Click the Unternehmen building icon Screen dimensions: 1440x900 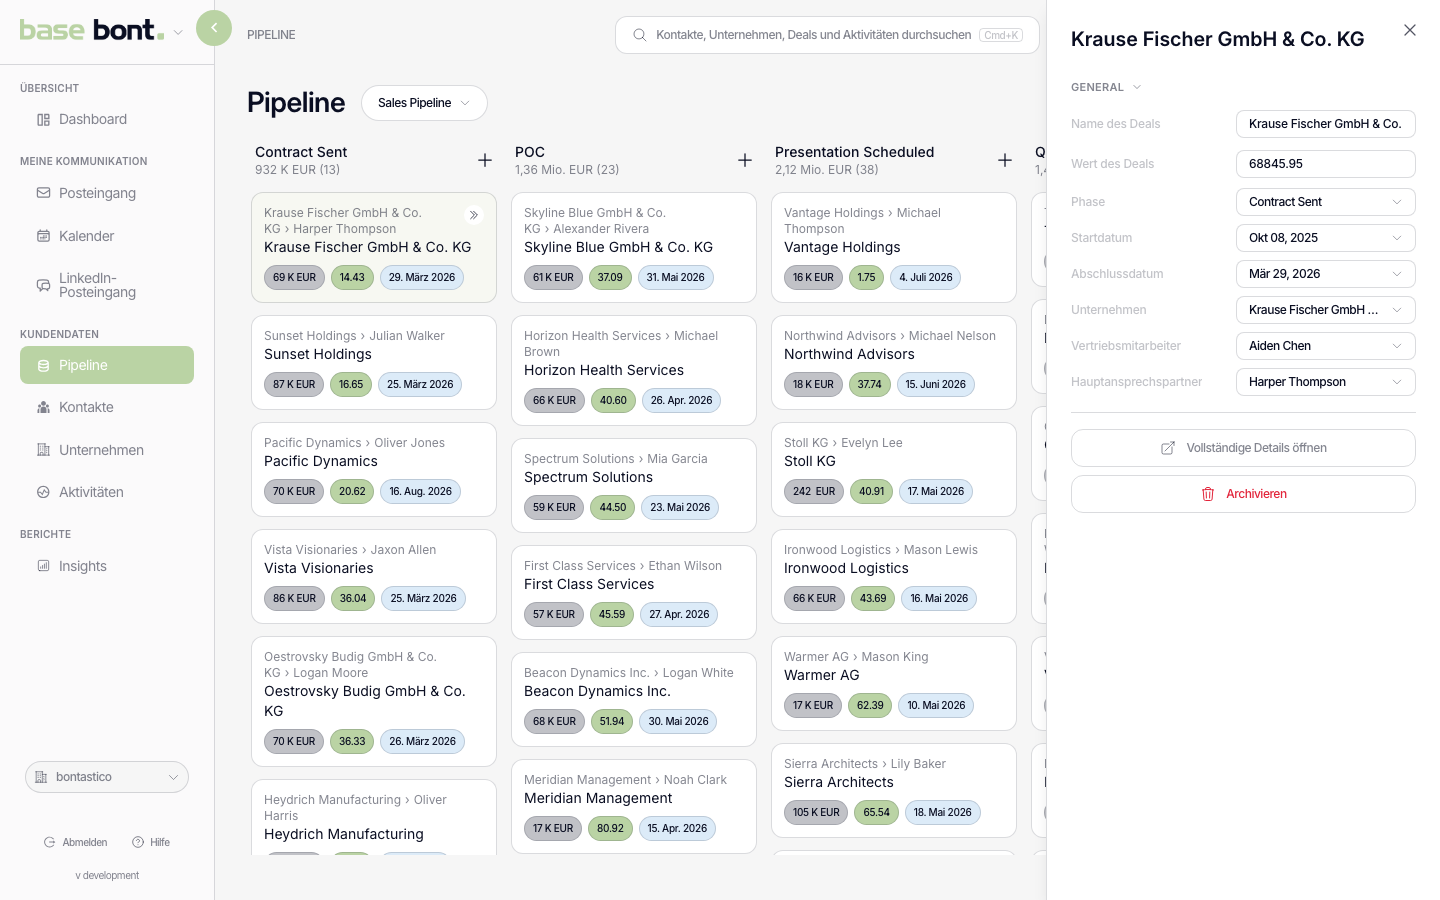tap(43, 450)
